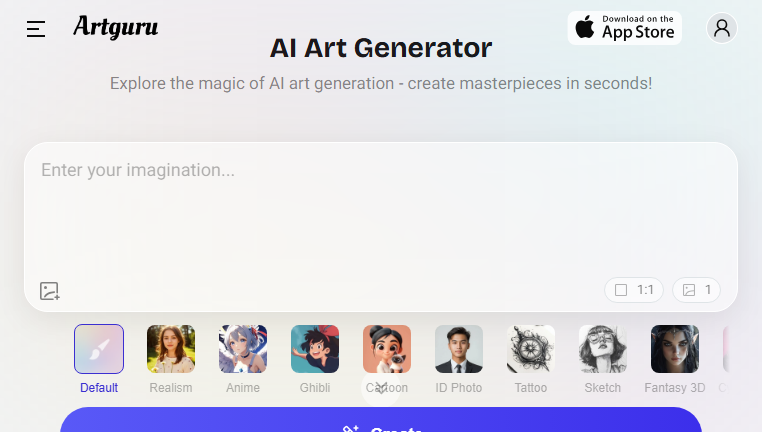Open the 1:1 aspect ratio selector

point(634,290)
